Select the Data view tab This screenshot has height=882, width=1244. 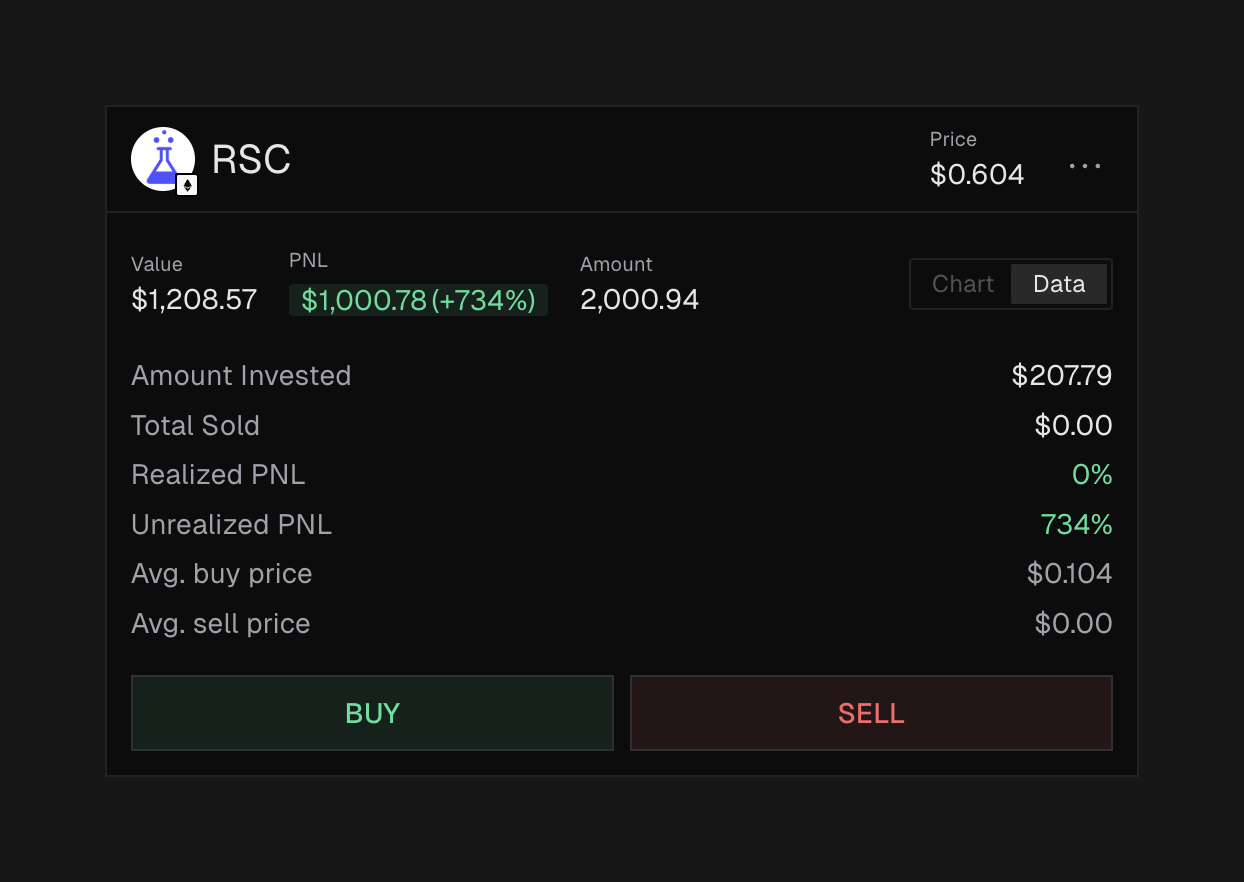[x=1059, y=284]
